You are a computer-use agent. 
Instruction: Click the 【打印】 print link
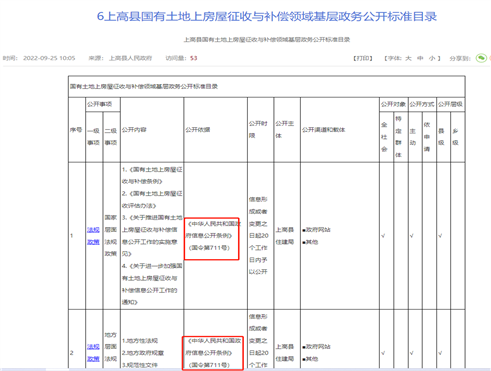coord(363,58)
